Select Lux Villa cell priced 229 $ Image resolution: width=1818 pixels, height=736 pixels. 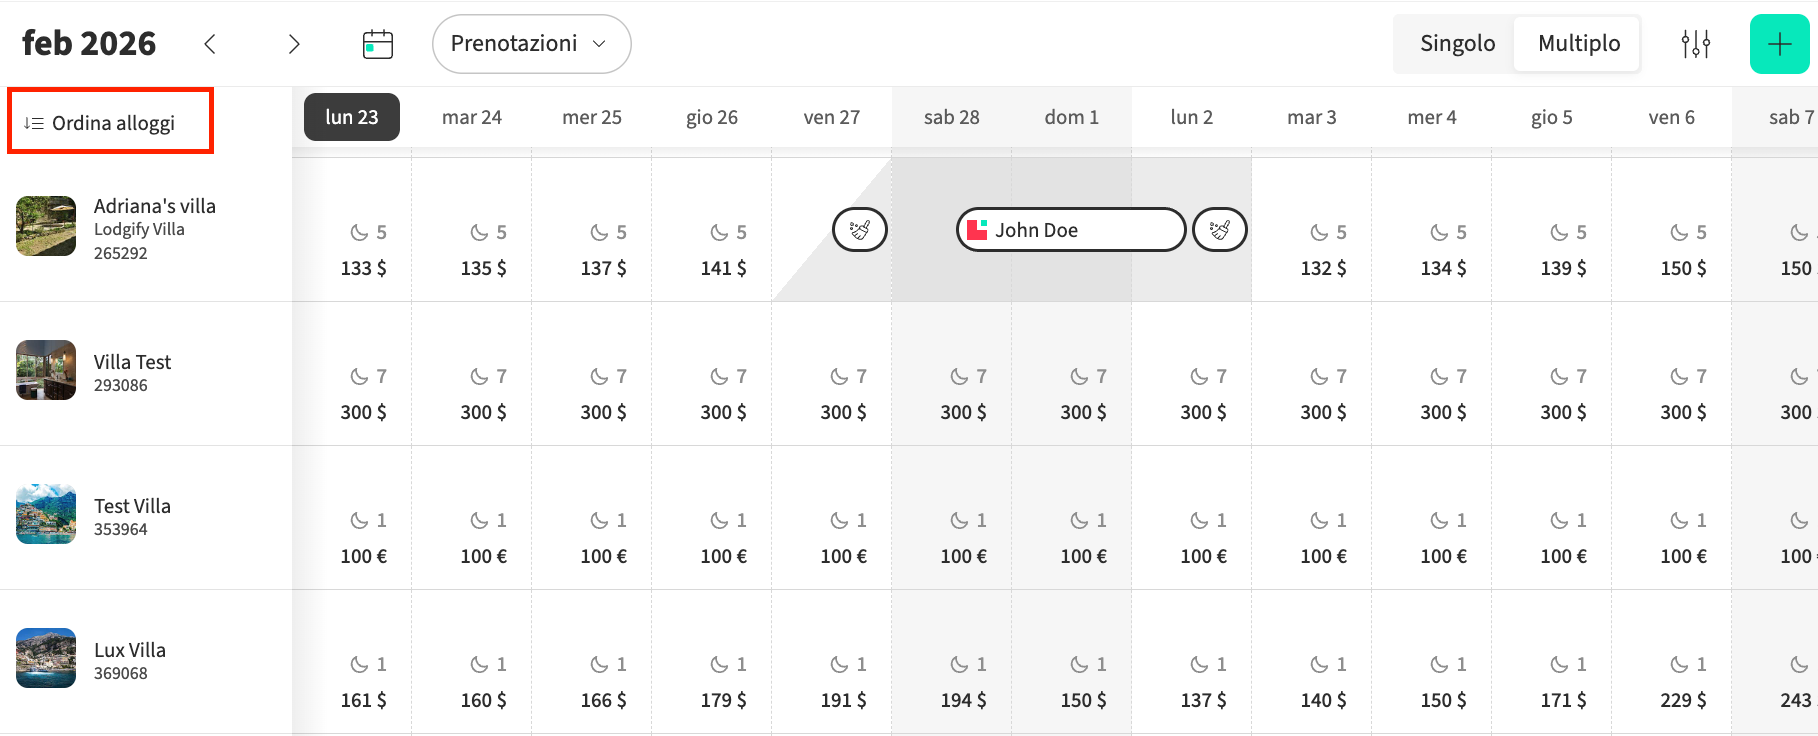(x=1683, y=682)
